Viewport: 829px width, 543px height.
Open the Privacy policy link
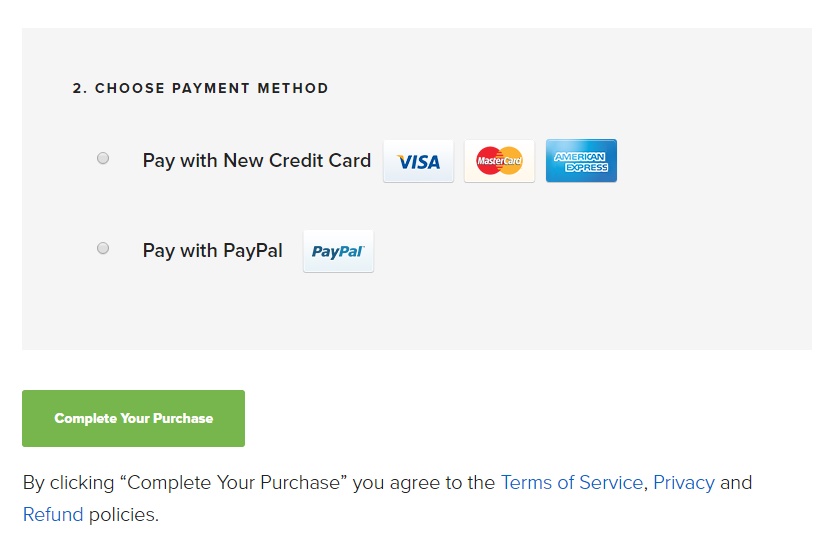tap(684, 483)
